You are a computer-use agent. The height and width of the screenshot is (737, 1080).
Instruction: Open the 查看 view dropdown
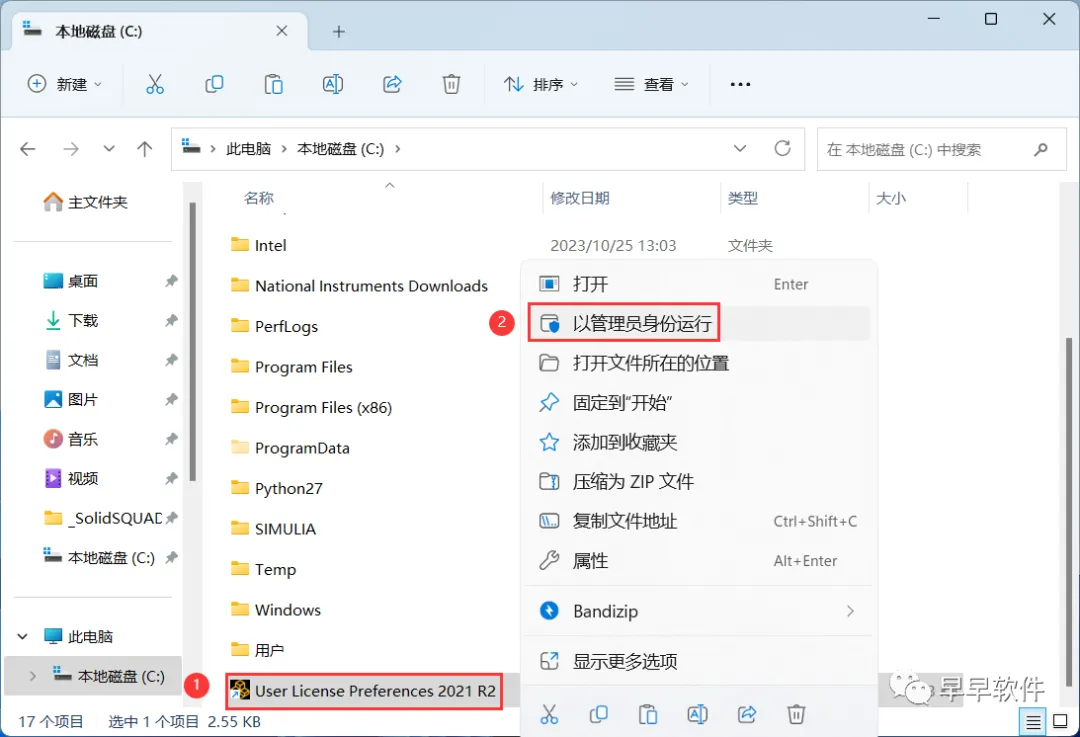click(x=652, y=84)
